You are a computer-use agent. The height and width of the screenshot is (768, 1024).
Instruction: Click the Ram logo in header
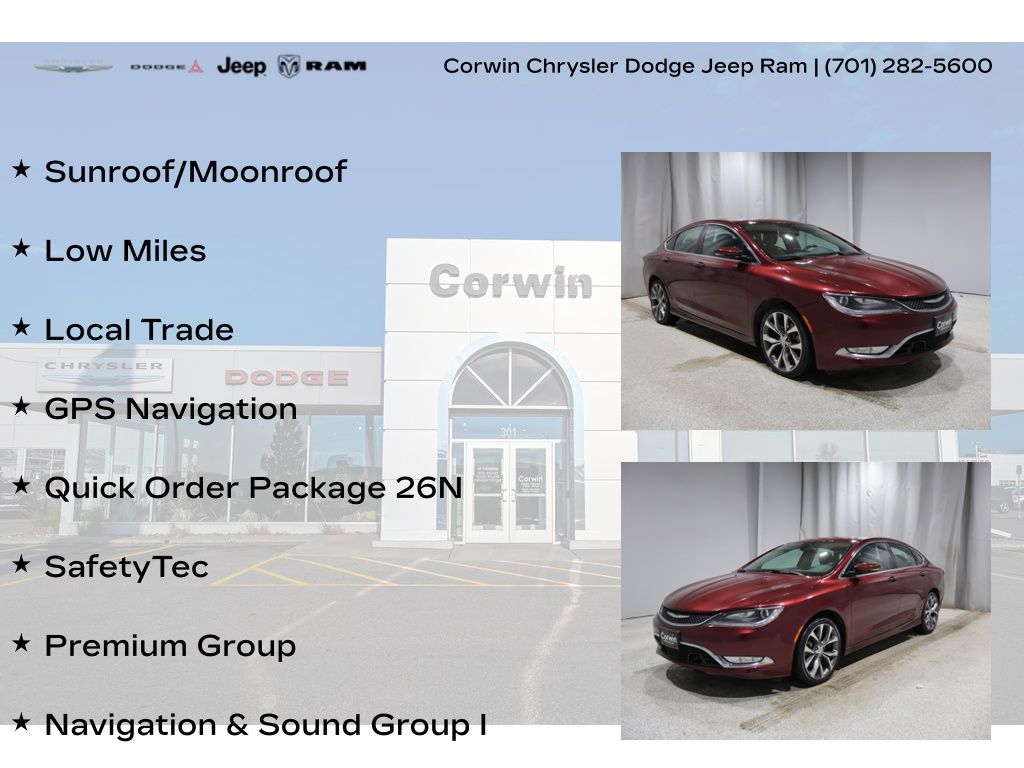click(322, 66)
